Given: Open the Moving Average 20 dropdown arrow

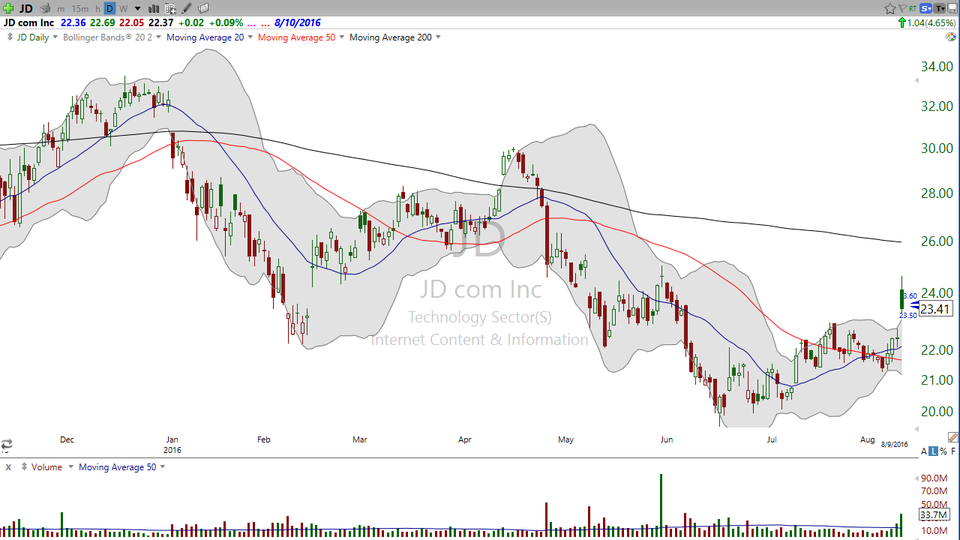Looking at the screenshot, I should tap(250, 37).
